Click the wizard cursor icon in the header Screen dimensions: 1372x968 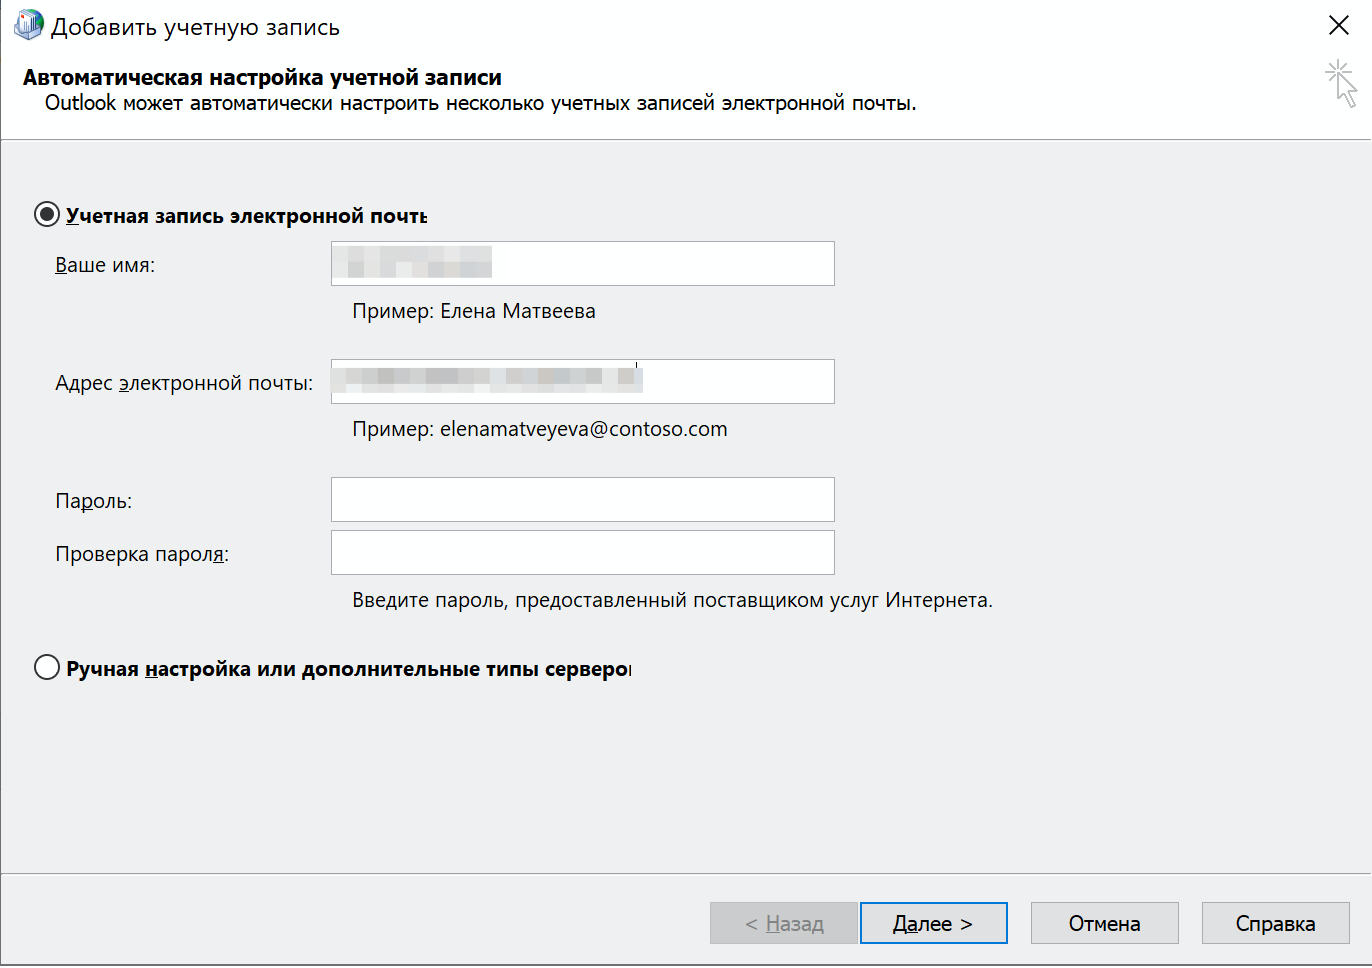pos(1341,83)
